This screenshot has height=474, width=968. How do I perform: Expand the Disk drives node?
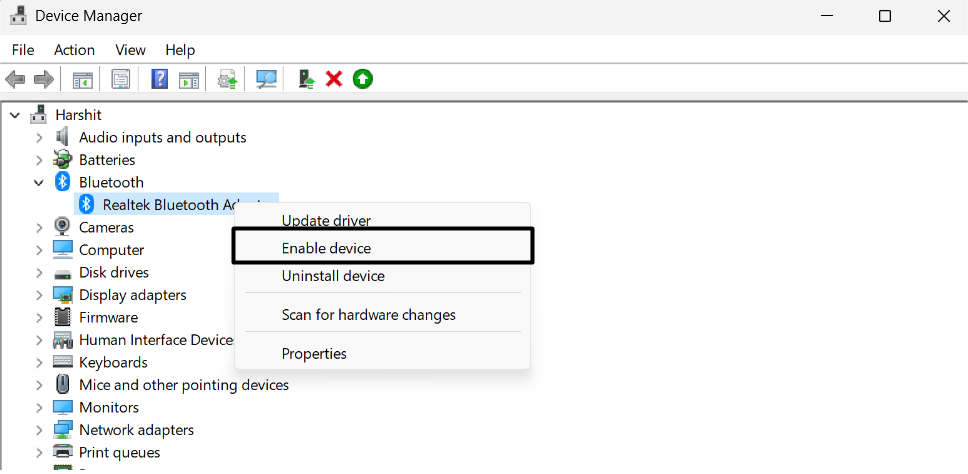point(39,272)
